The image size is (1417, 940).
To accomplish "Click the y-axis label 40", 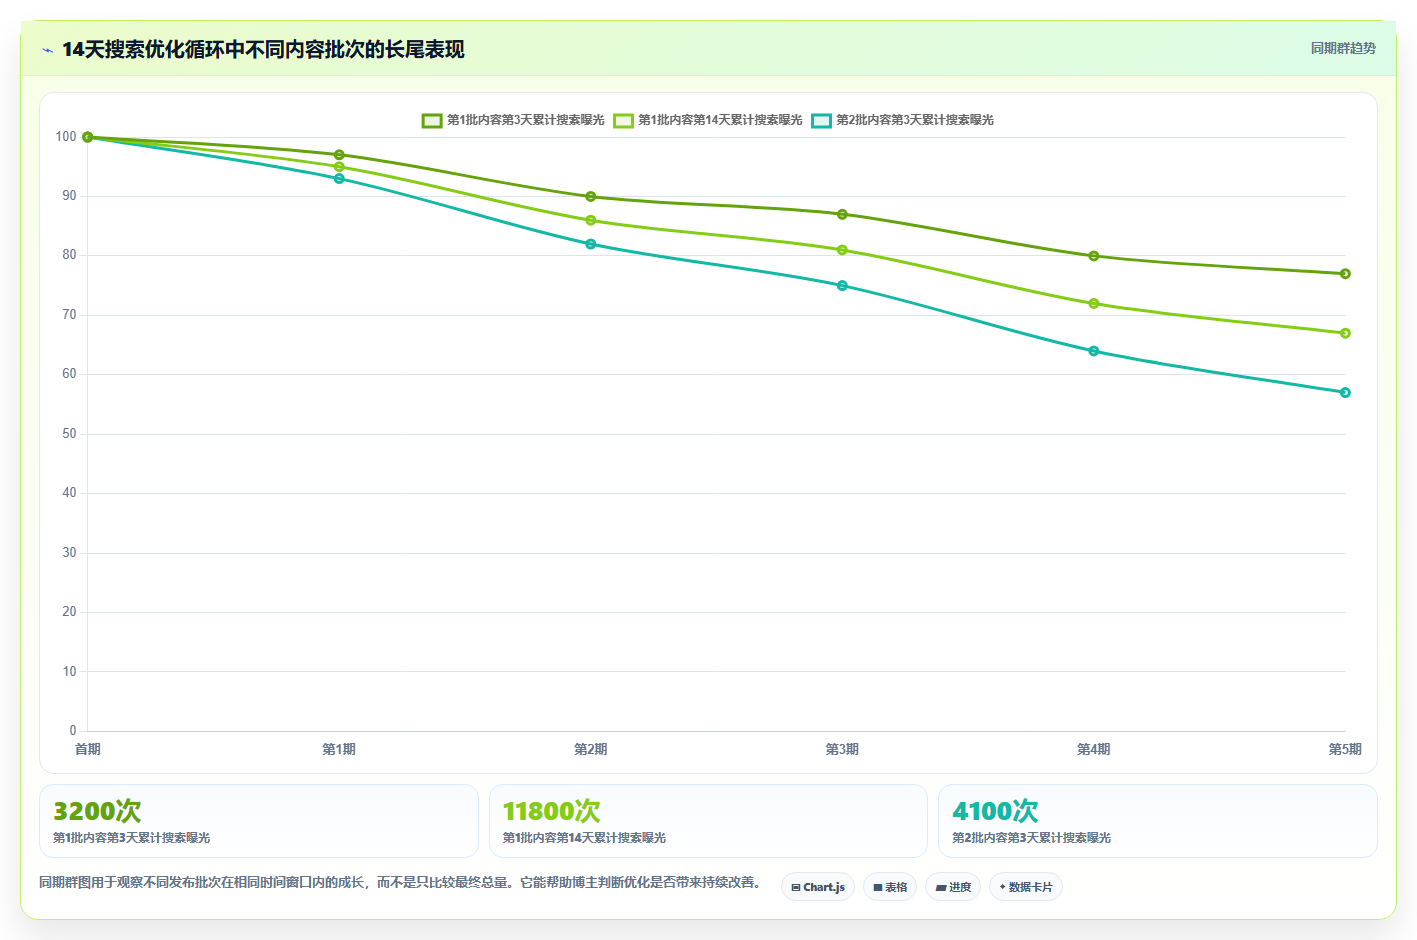I will (x=69, y=493).
